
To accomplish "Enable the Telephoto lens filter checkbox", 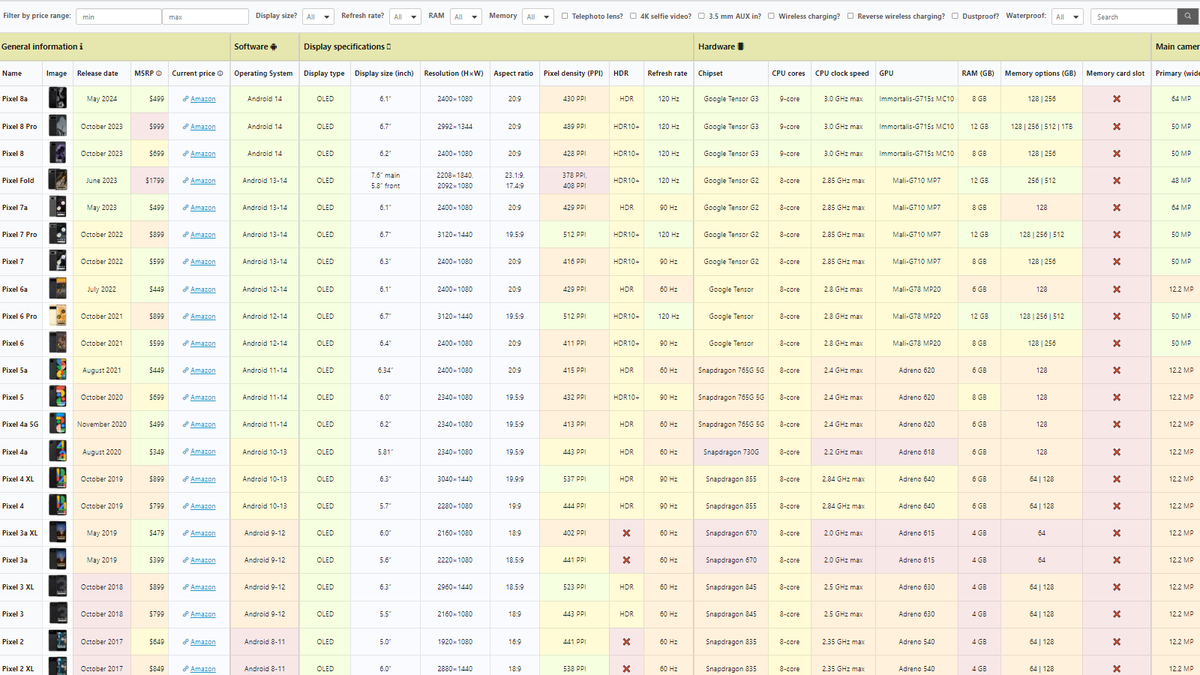I will tap(565, 16).
